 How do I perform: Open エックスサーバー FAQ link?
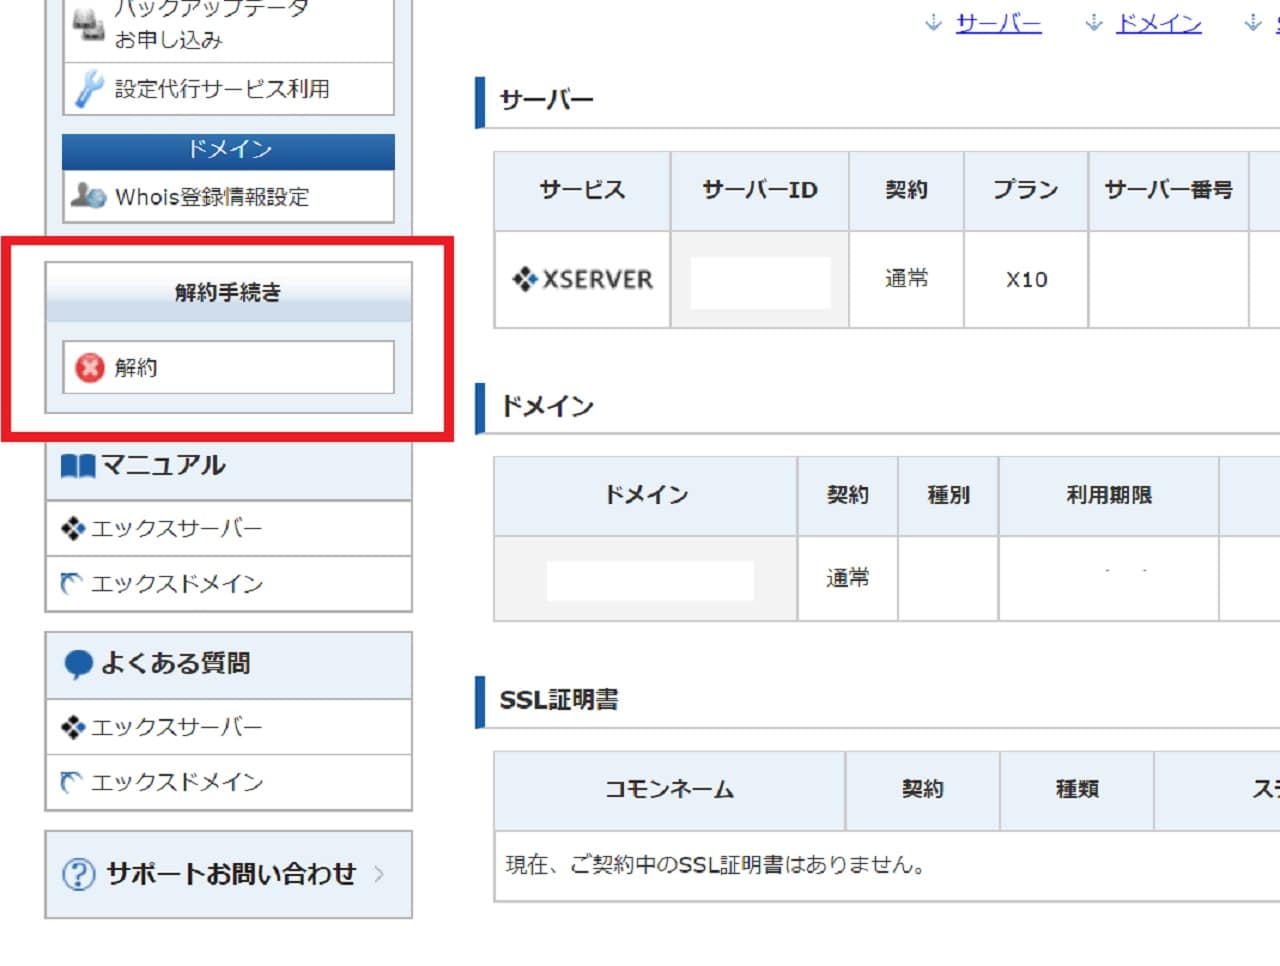[x=176, y=727]
